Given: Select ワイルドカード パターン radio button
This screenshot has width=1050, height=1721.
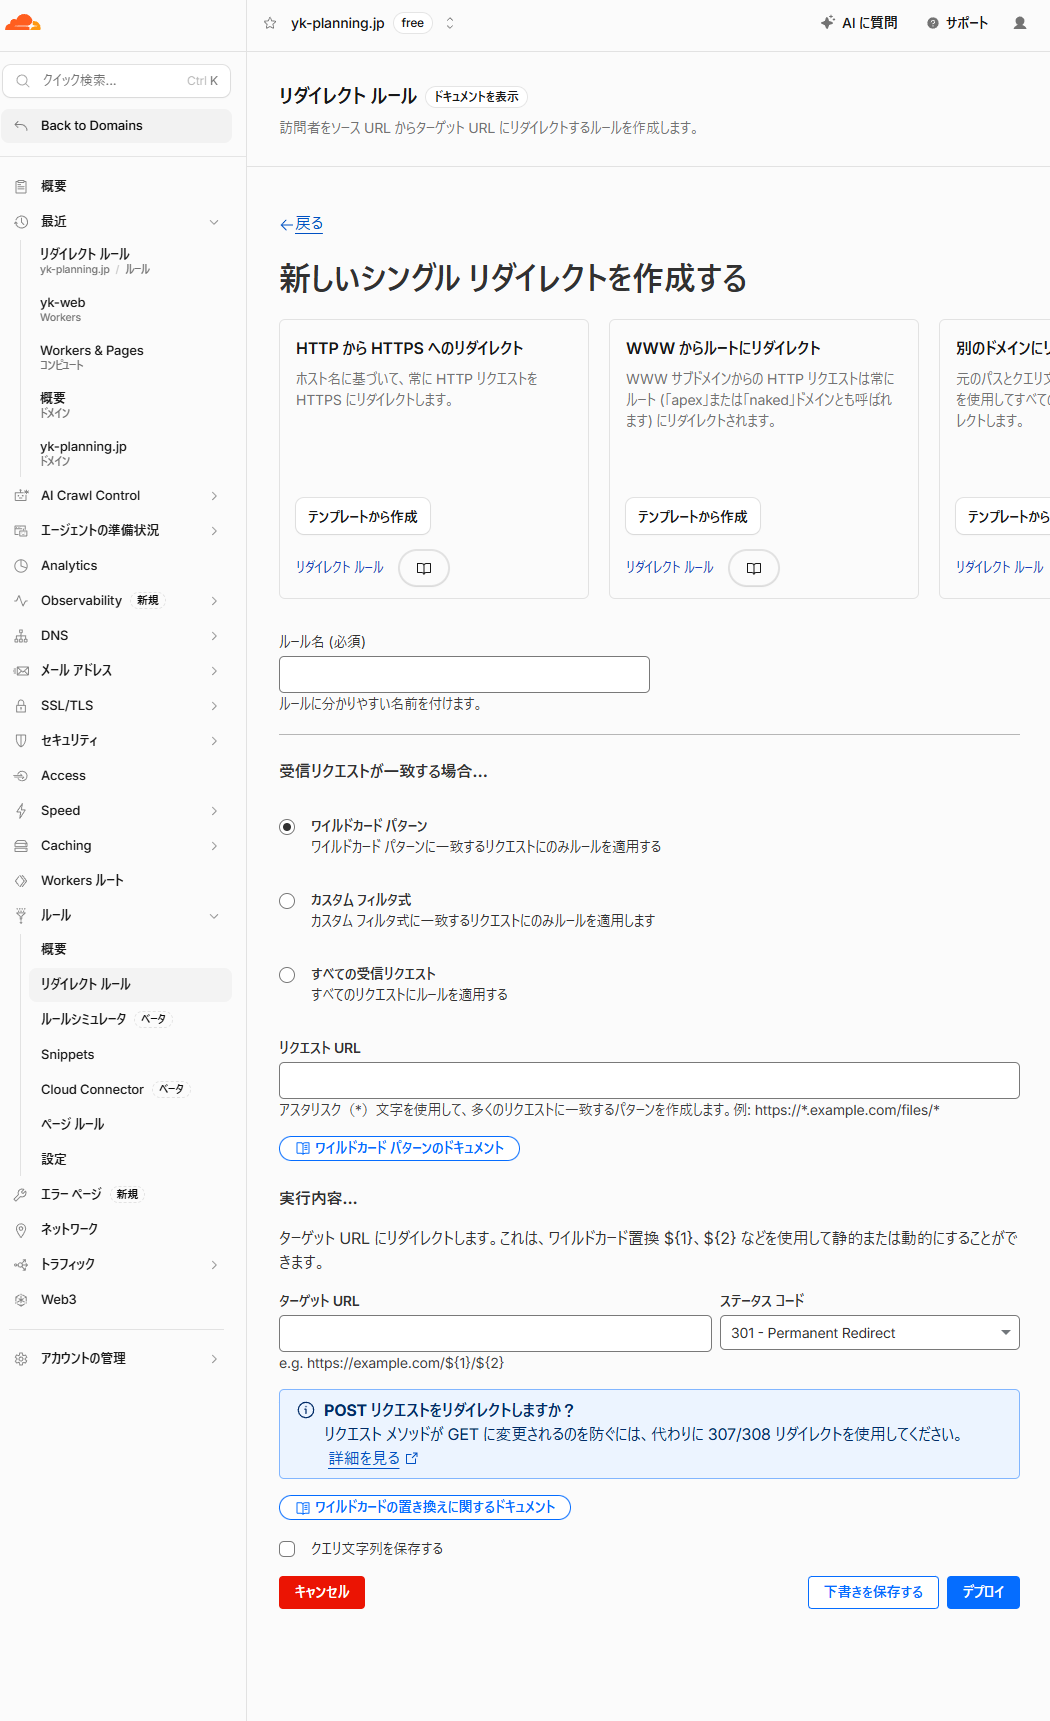Looking at the screenshot, I should [x=287, y=827].
